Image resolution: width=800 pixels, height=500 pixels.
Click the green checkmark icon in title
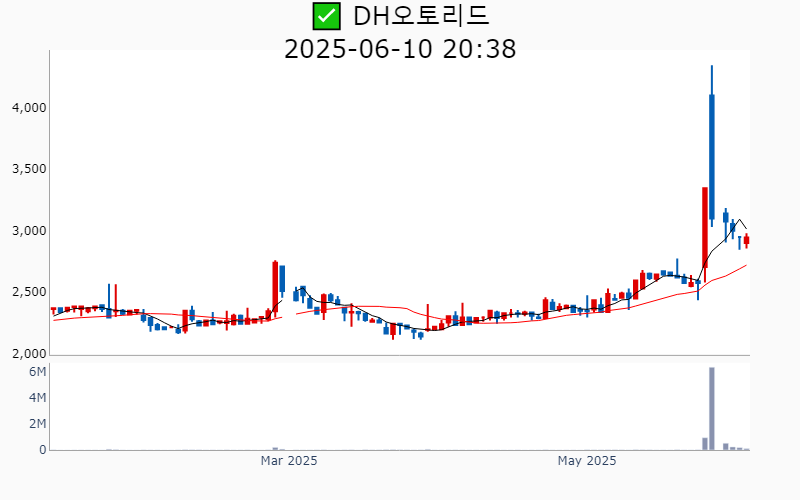tap(327, 16)
